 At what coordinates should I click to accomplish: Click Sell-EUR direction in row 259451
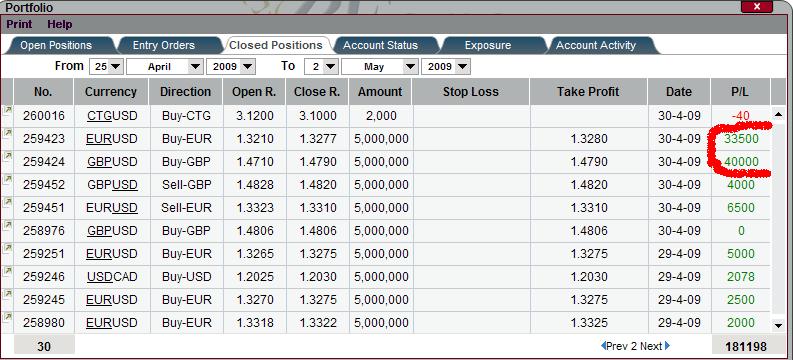186,208
